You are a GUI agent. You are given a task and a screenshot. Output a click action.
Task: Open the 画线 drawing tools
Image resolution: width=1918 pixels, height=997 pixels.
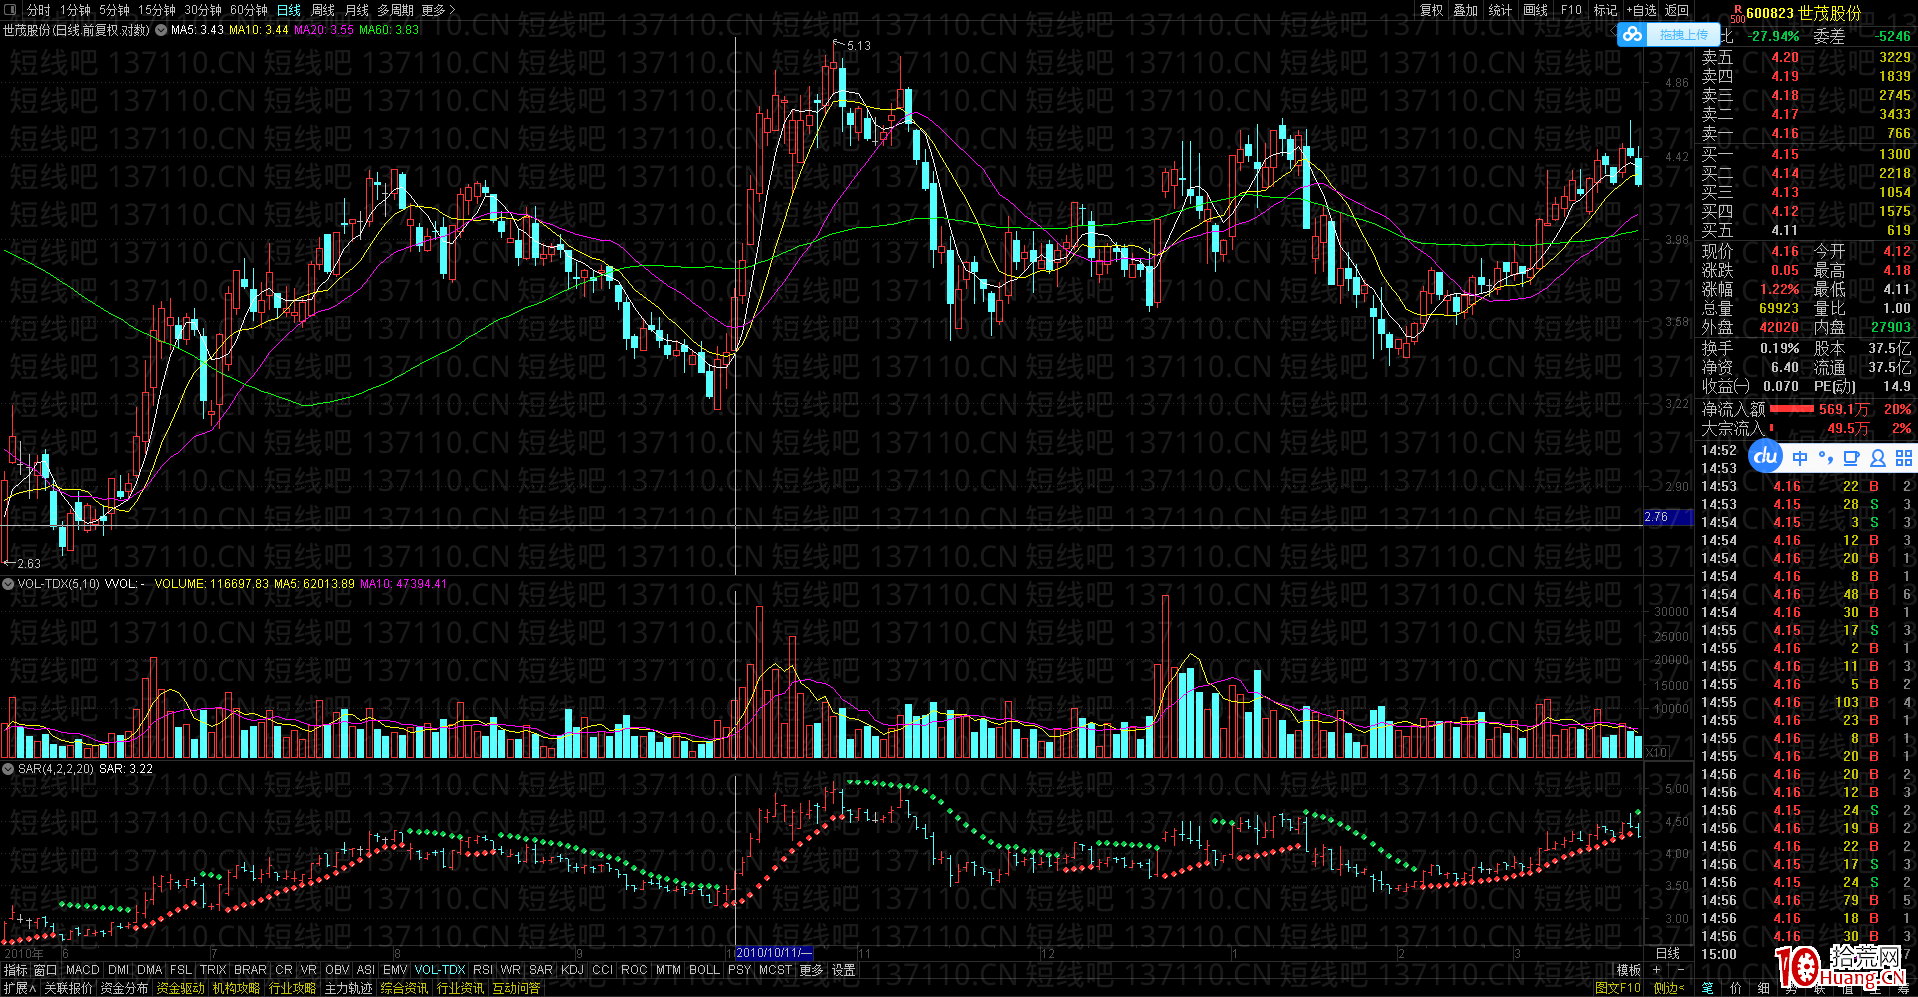point(1535,10)
